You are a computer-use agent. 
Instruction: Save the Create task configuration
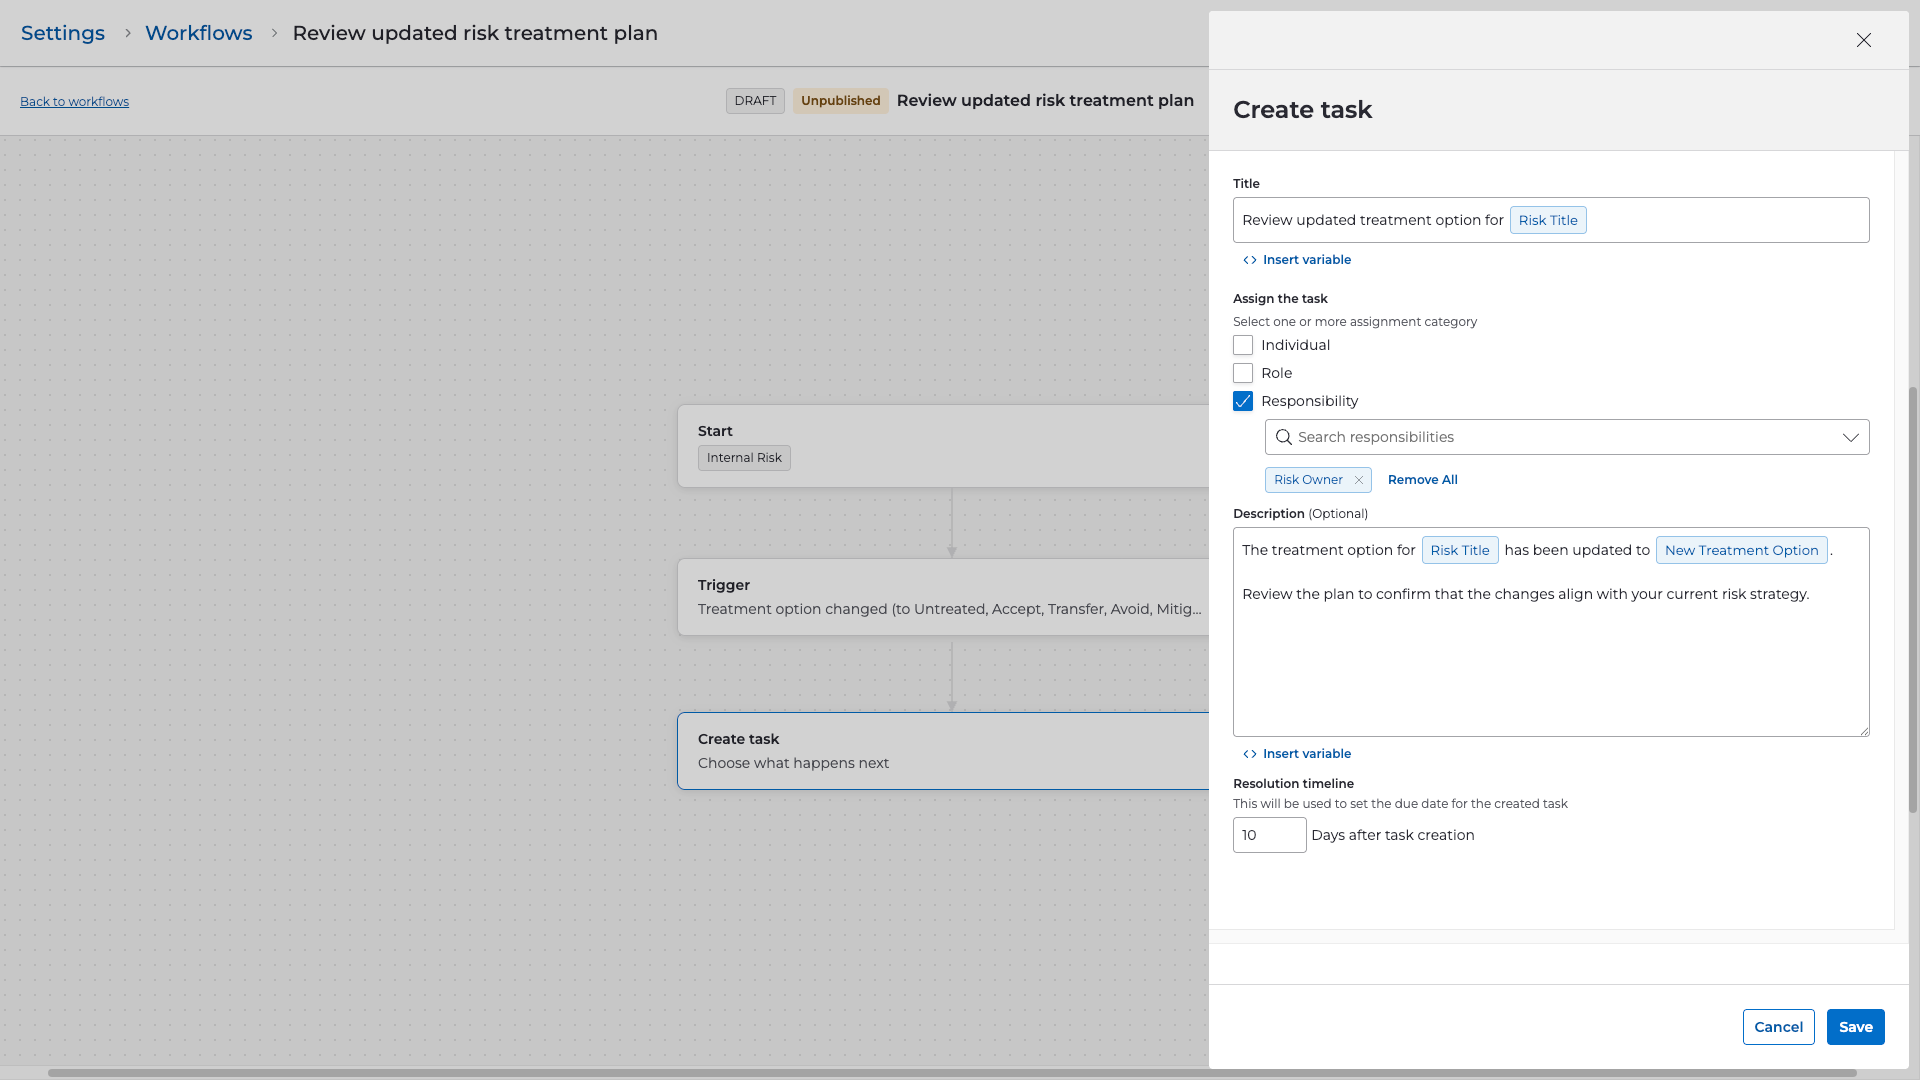coord(1855,1027)
